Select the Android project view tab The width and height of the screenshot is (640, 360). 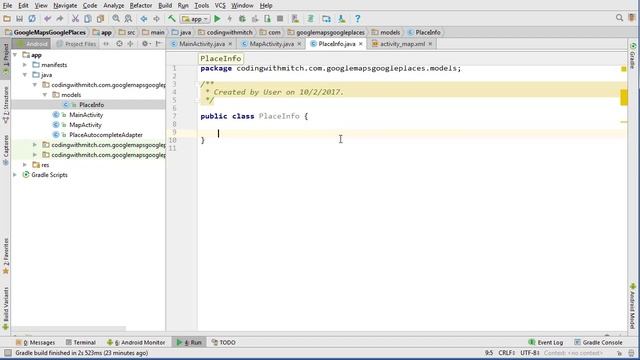32,44
